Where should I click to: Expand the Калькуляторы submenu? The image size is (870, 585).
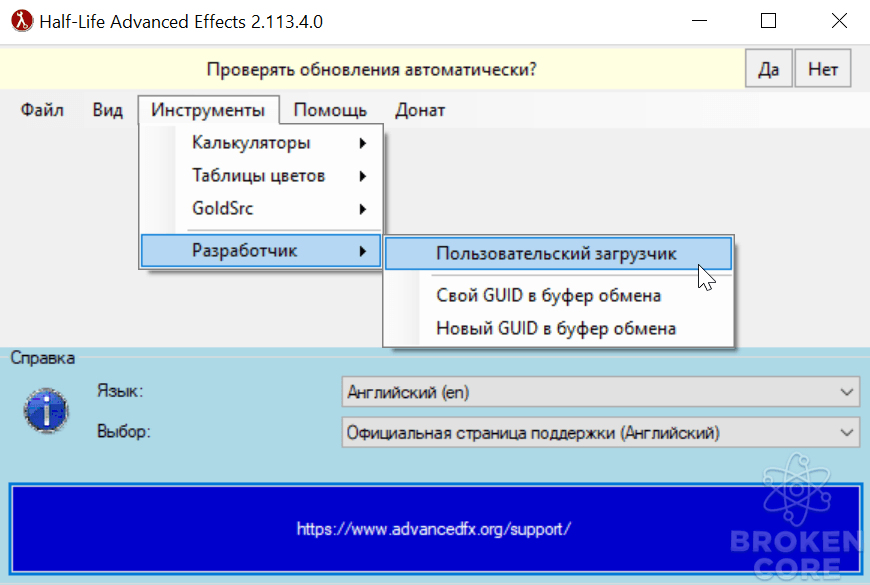(x=261, y=143)
